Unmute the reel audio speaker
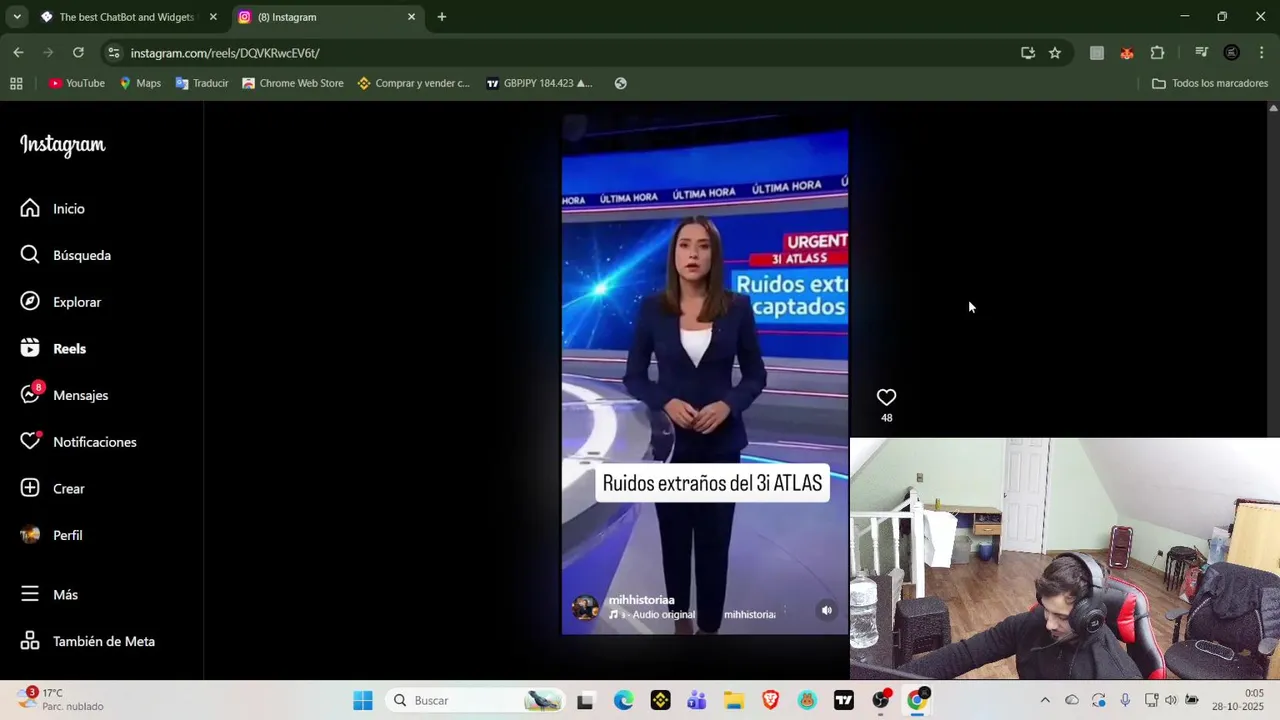1280x720 pixels. [827, 609]
